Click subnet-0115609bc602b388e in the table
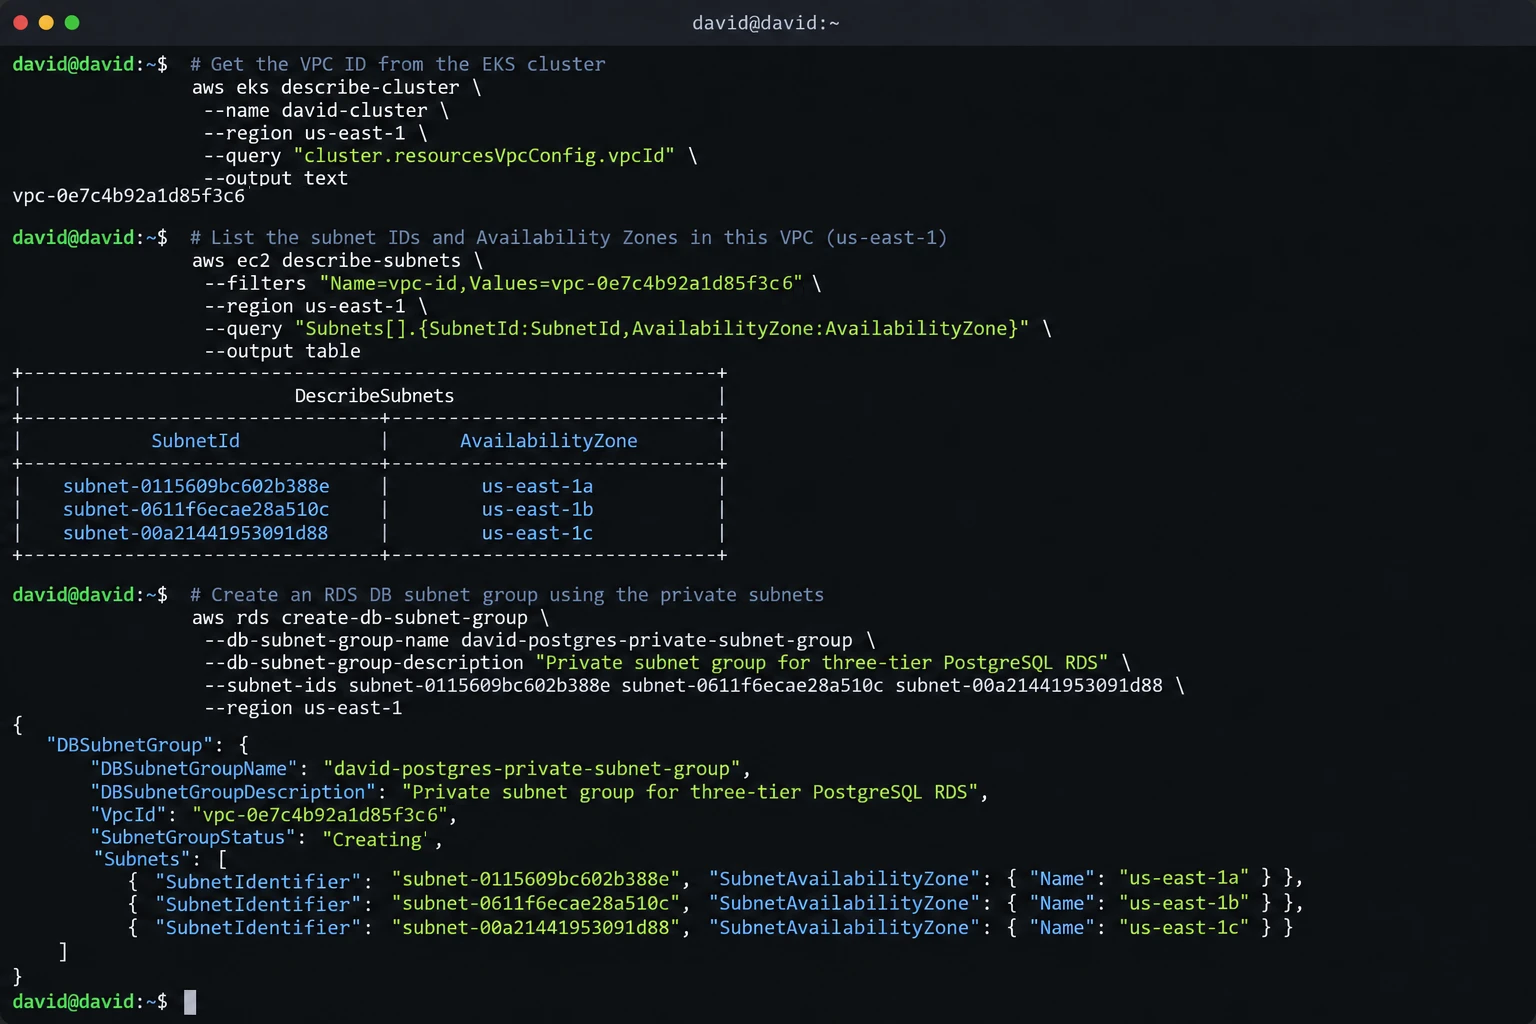 [x=196, y=486]
